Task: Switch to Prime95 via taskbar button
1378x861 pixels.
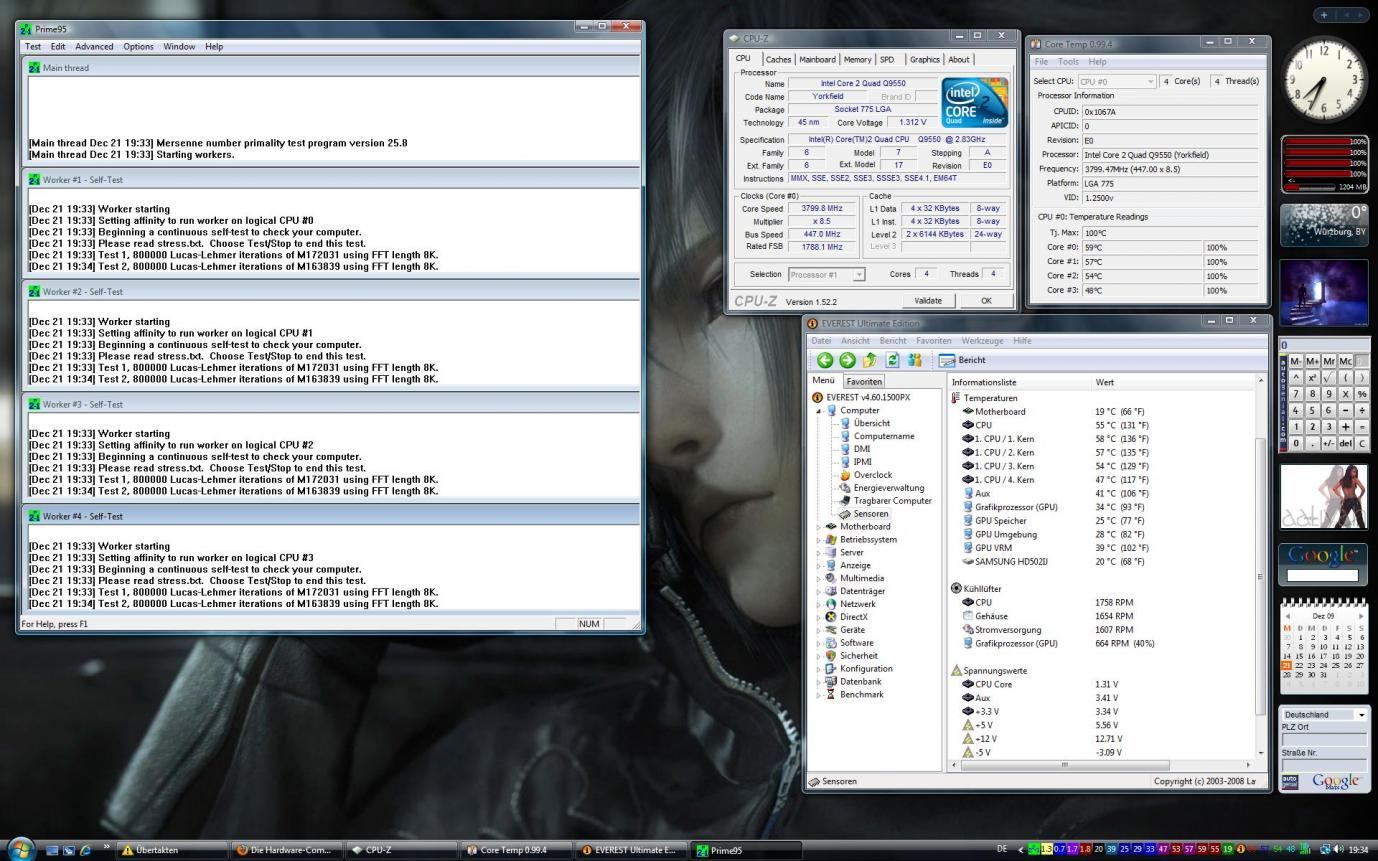Action: [x=748, y=850]
